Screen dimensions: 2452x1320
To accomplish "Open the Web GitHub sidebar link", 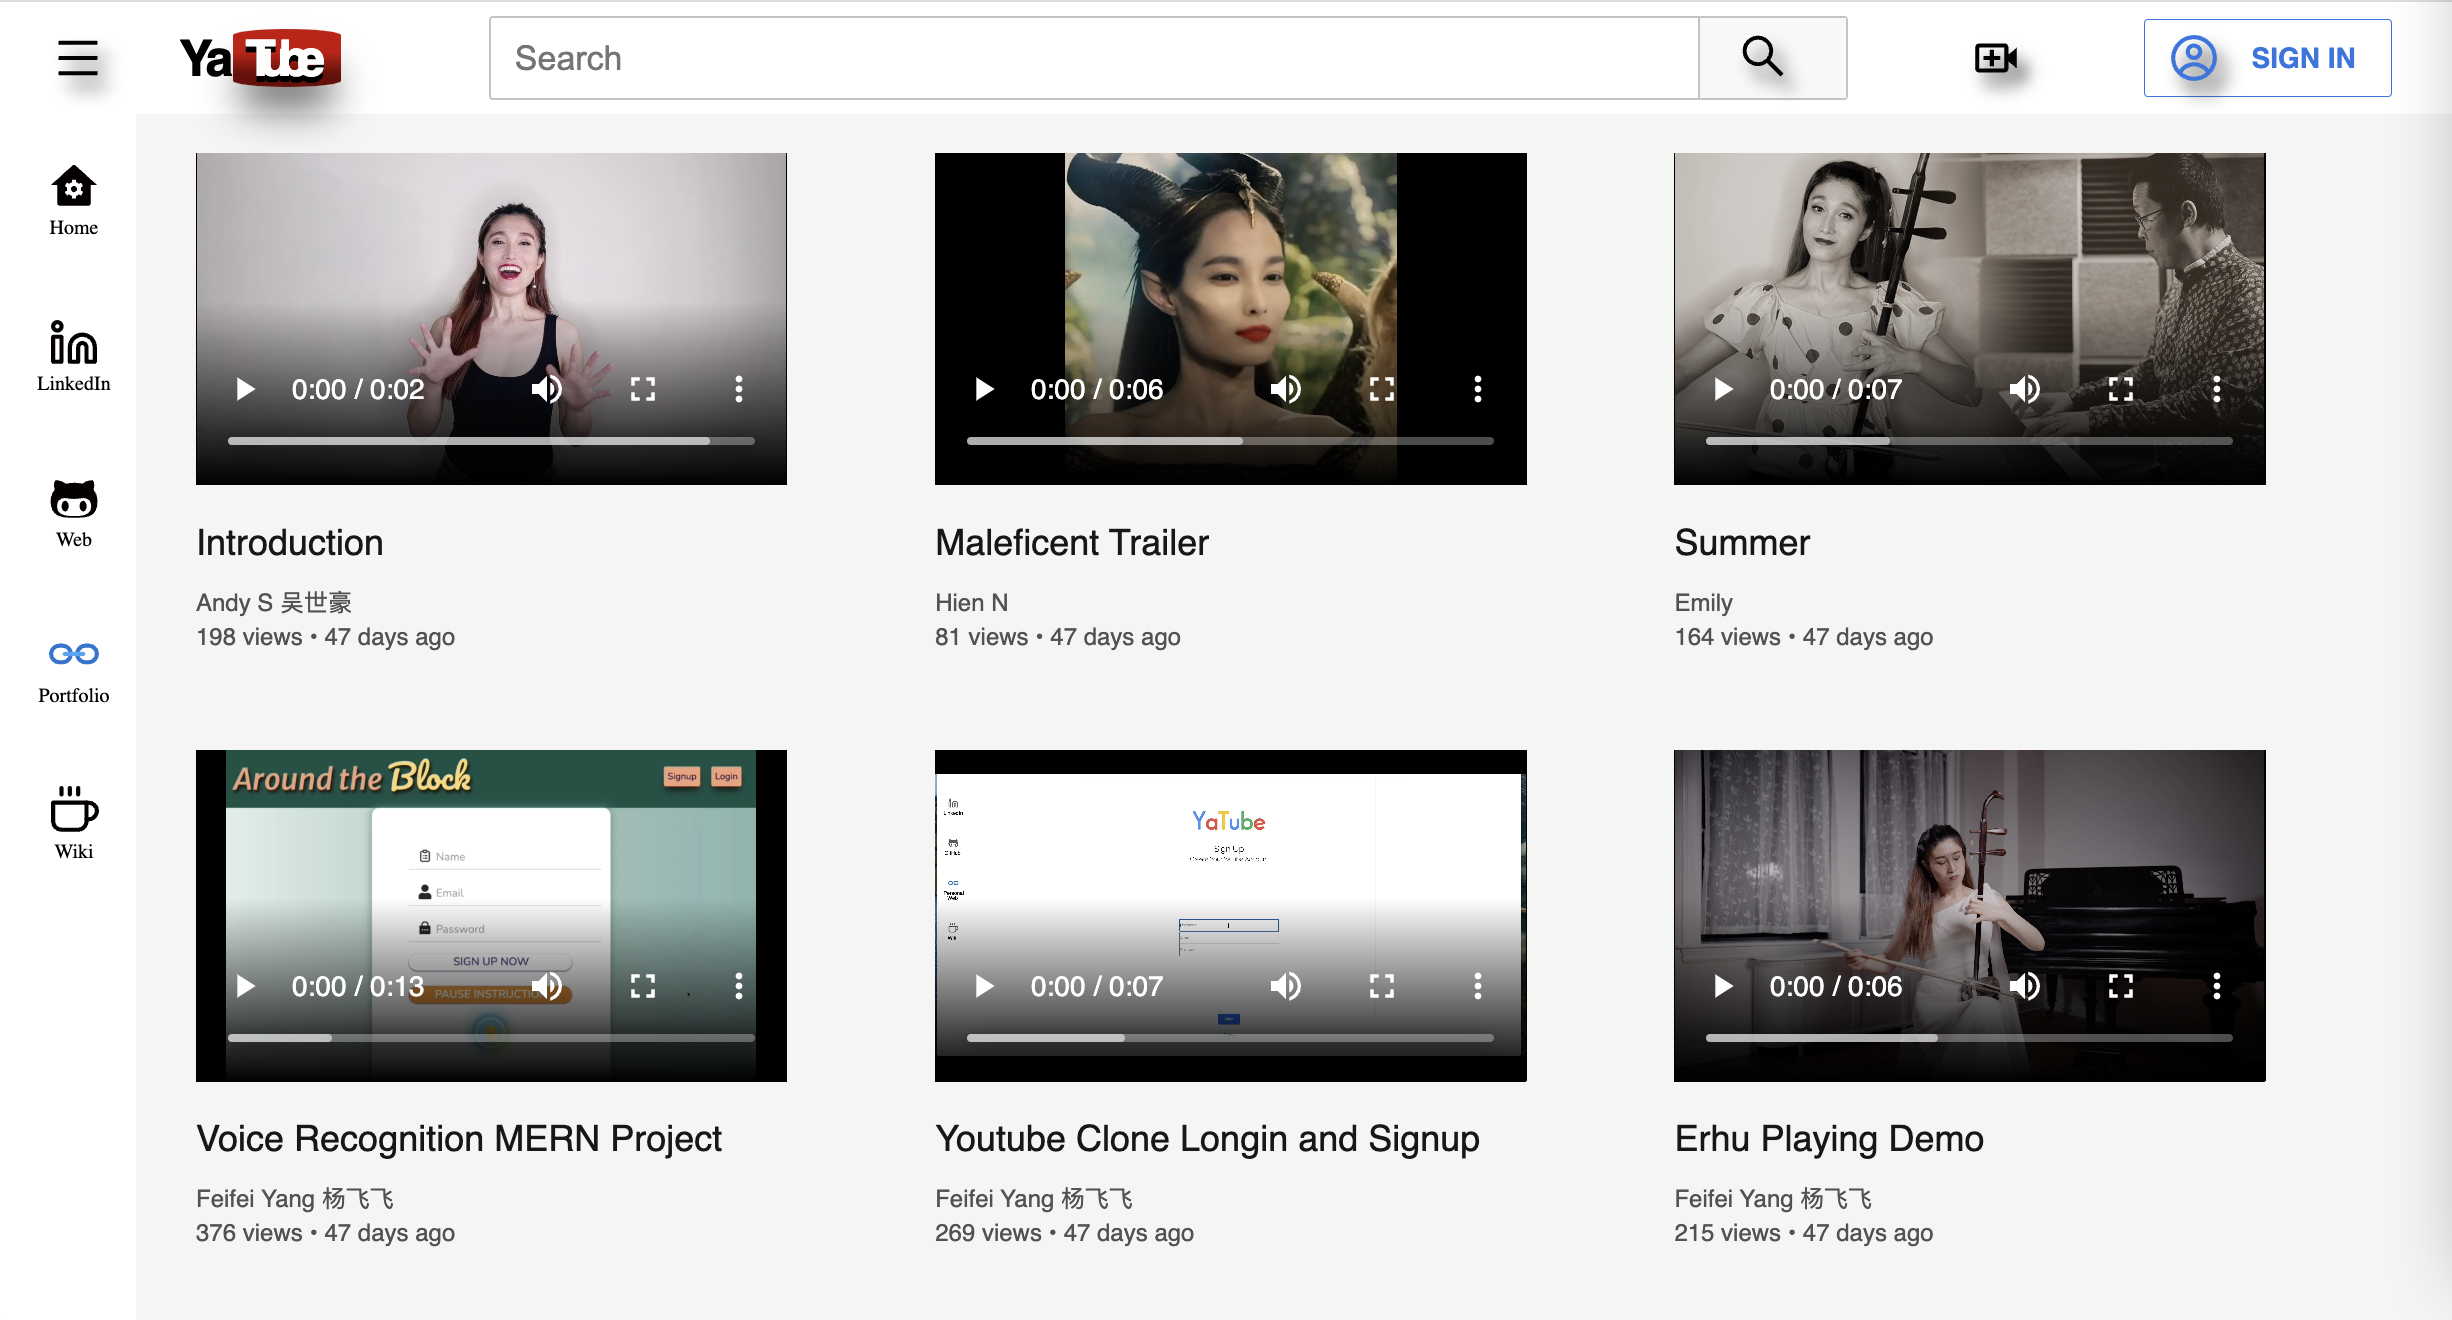I will (x=74, y=513).
